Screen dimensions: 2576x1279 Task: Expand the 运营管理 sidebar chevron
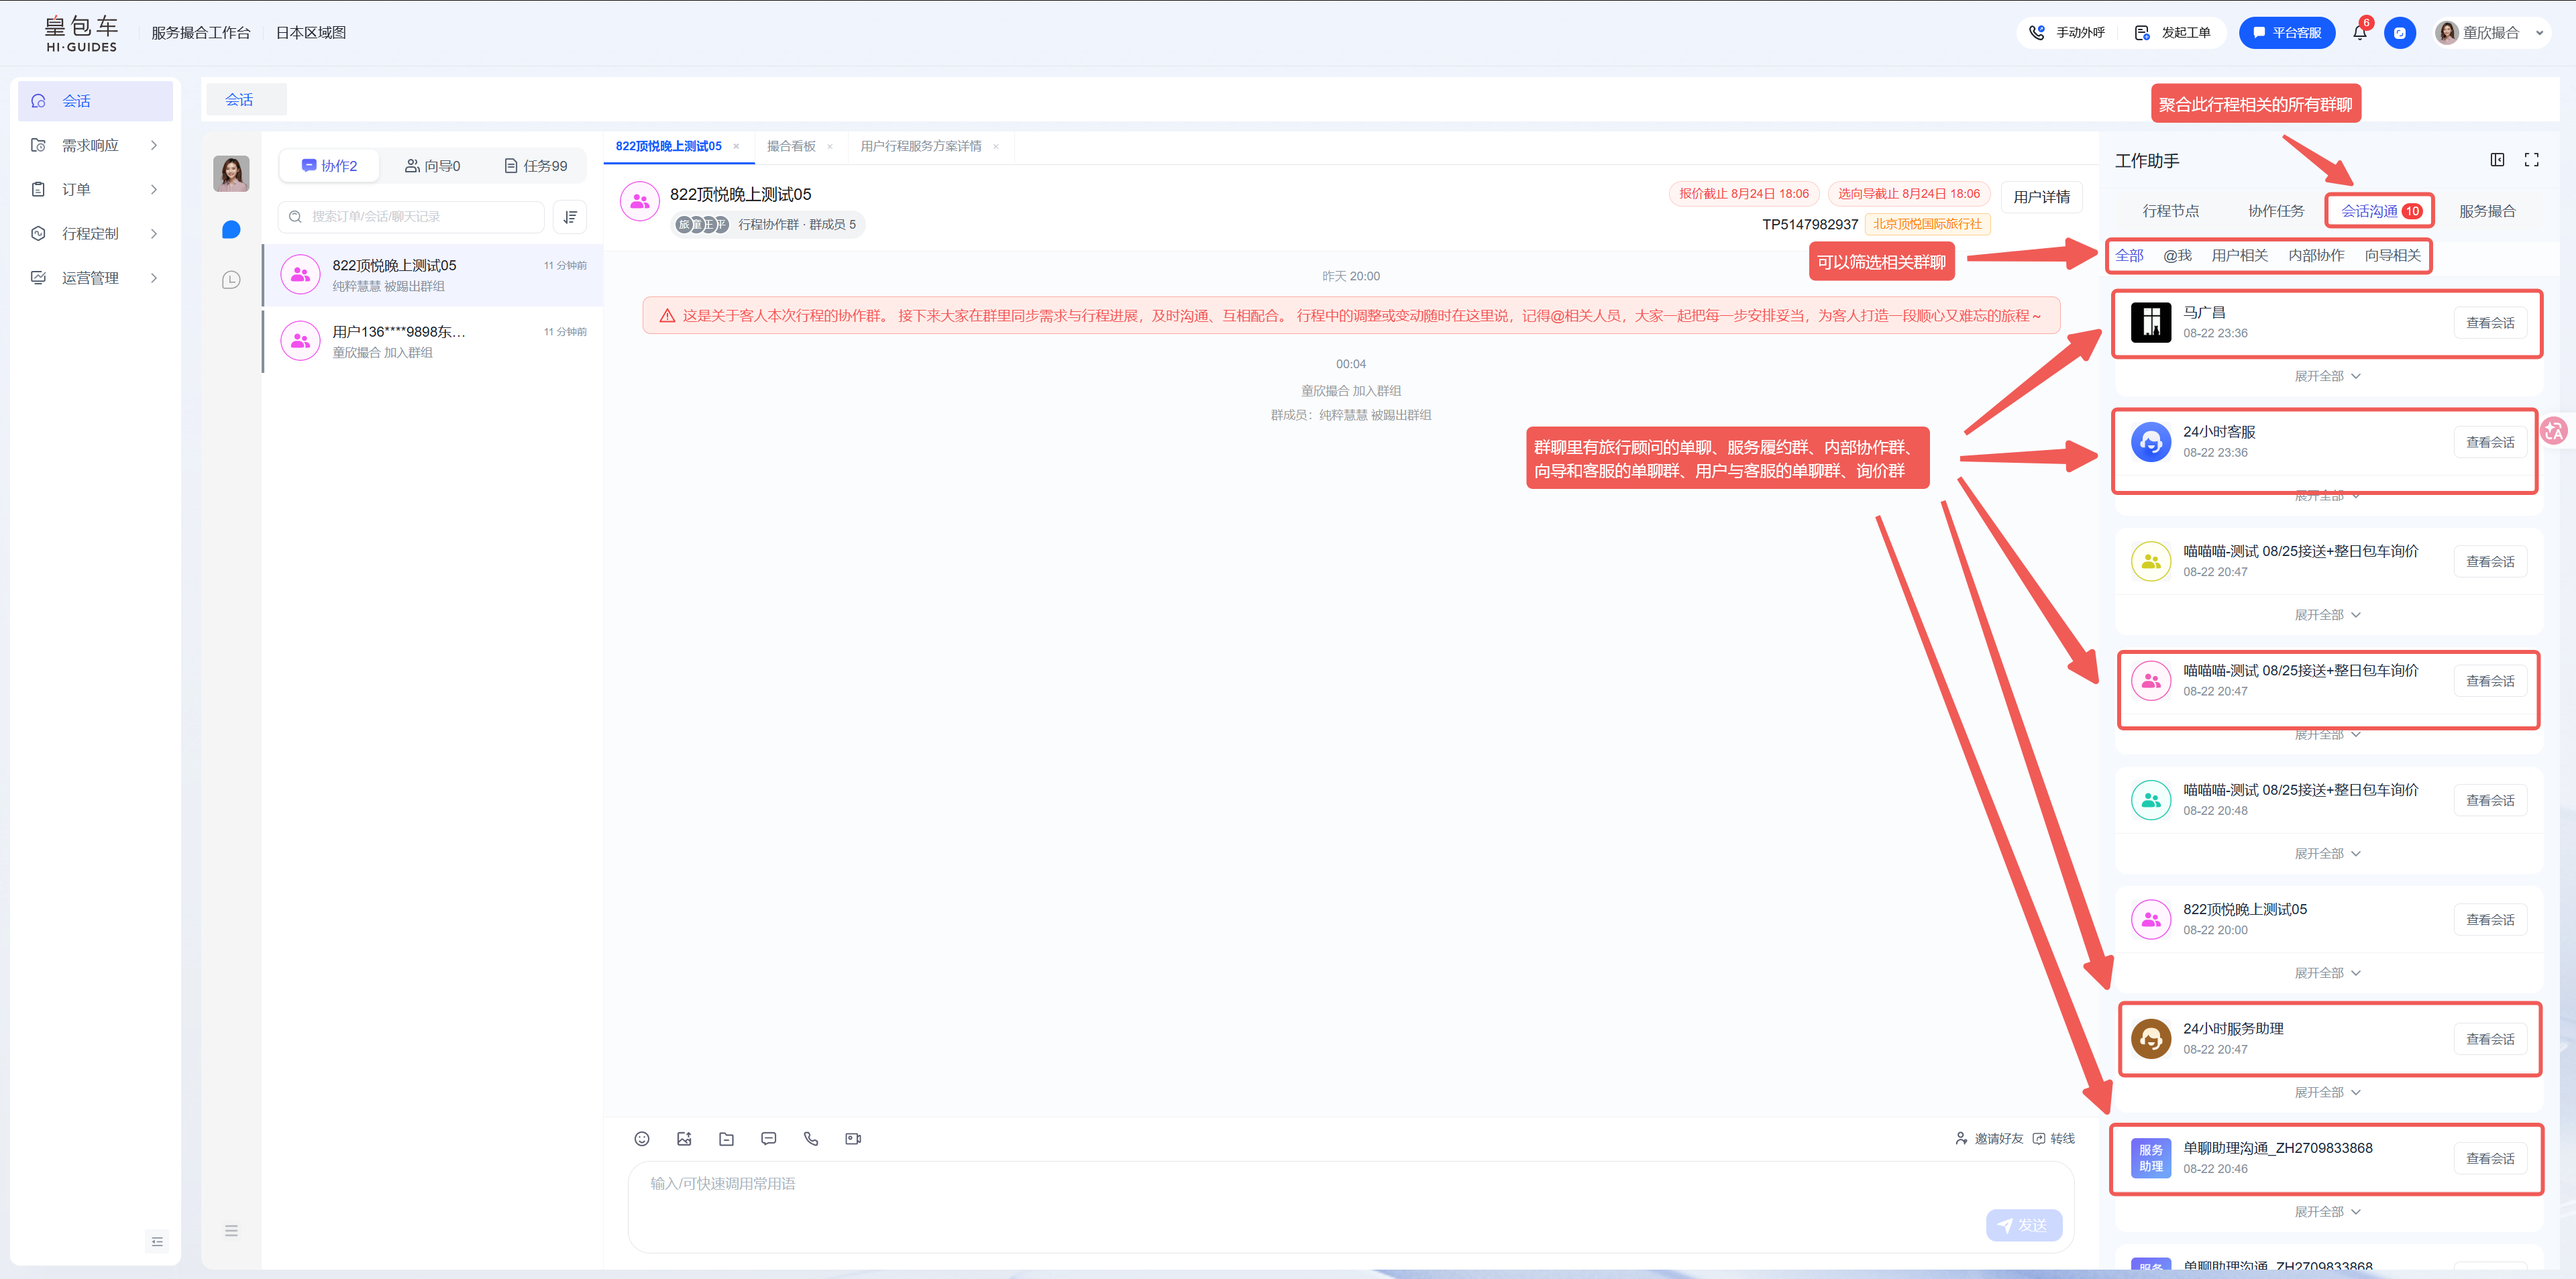154,278
